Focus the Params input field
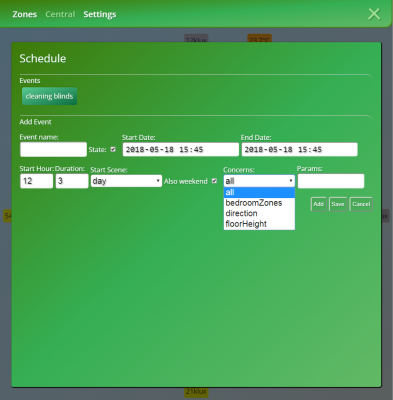The width and height of the screenshot is (393, 400). pyautogui.click(x=331, y=181)
